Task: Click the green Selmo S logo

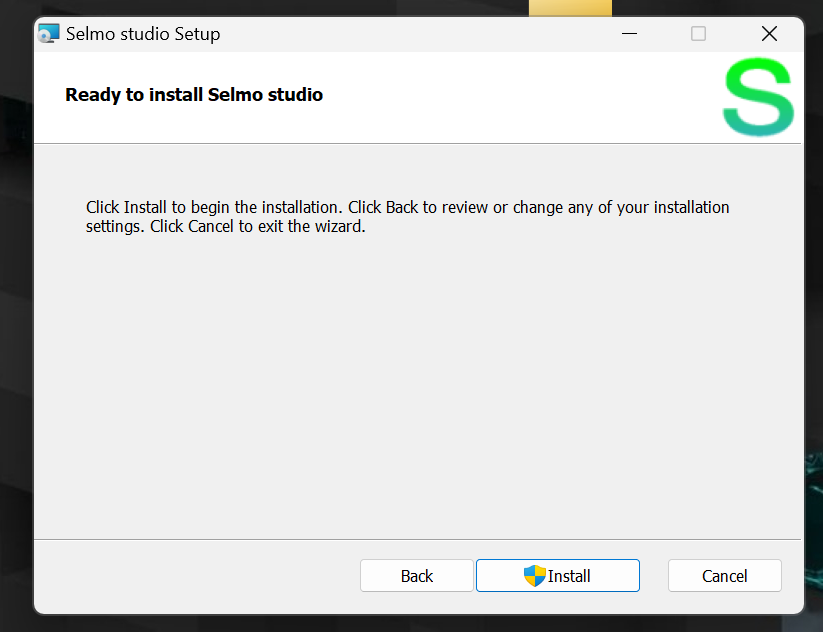Action: [x=758, y=97]
